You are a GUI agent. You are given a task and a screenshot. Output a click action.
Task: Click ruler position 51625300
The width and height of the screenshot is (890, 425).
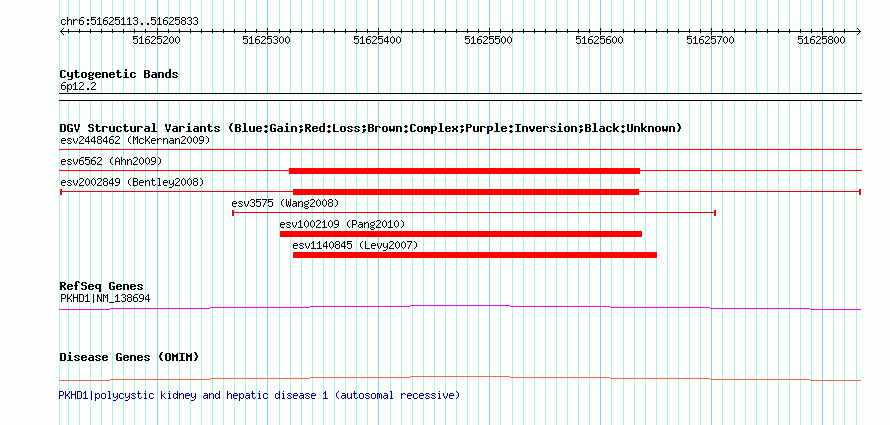[x=267, y=40]
